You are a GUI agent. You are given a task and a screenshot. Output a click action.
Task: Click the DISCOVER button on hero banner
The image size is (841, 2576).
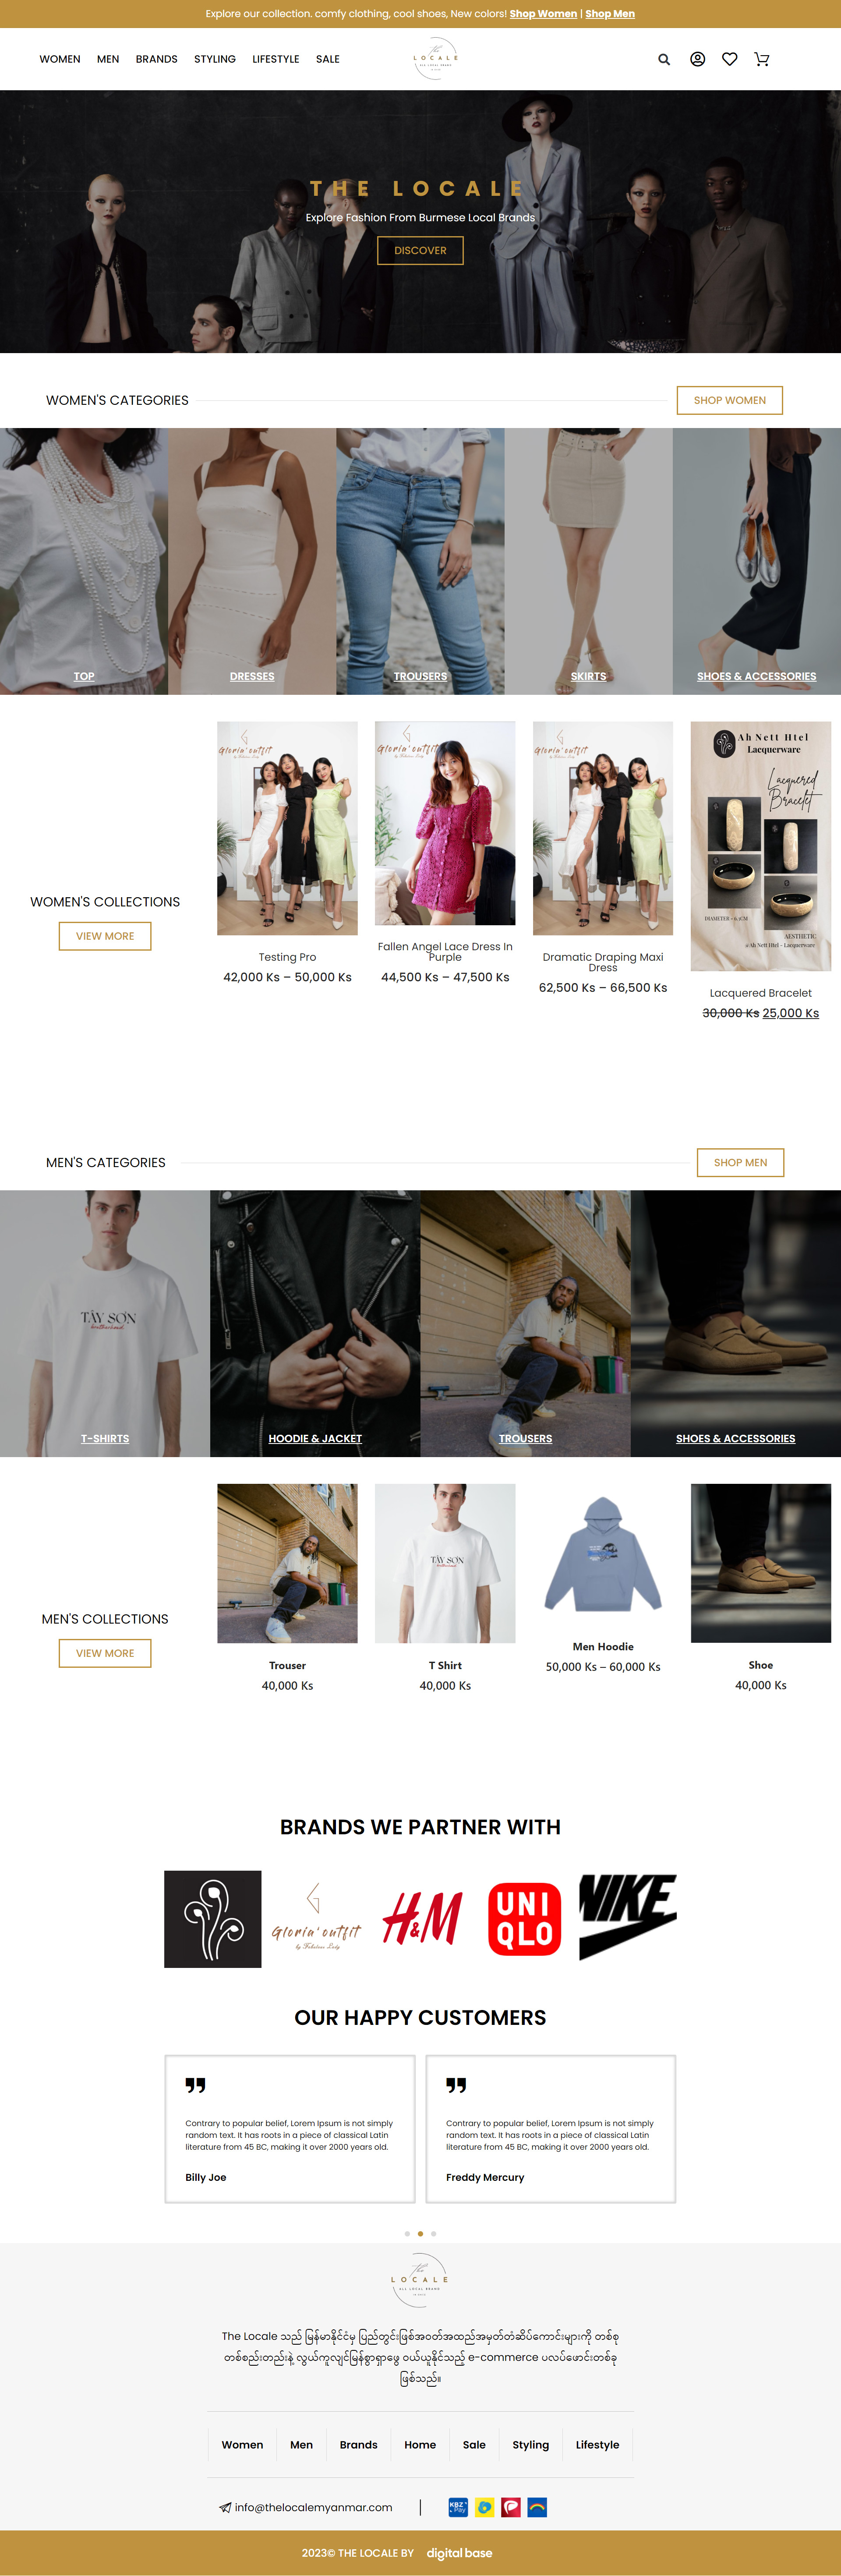click(x=420, y=250)
